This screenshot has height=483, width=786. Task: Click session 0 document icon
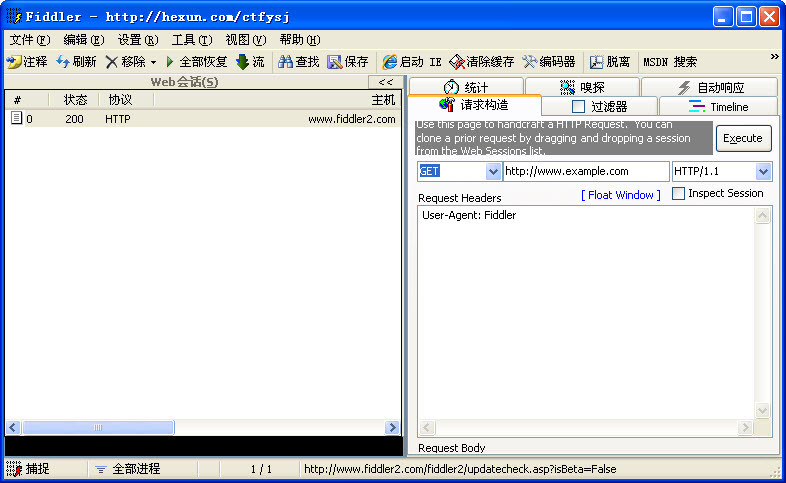pos(17,118)
